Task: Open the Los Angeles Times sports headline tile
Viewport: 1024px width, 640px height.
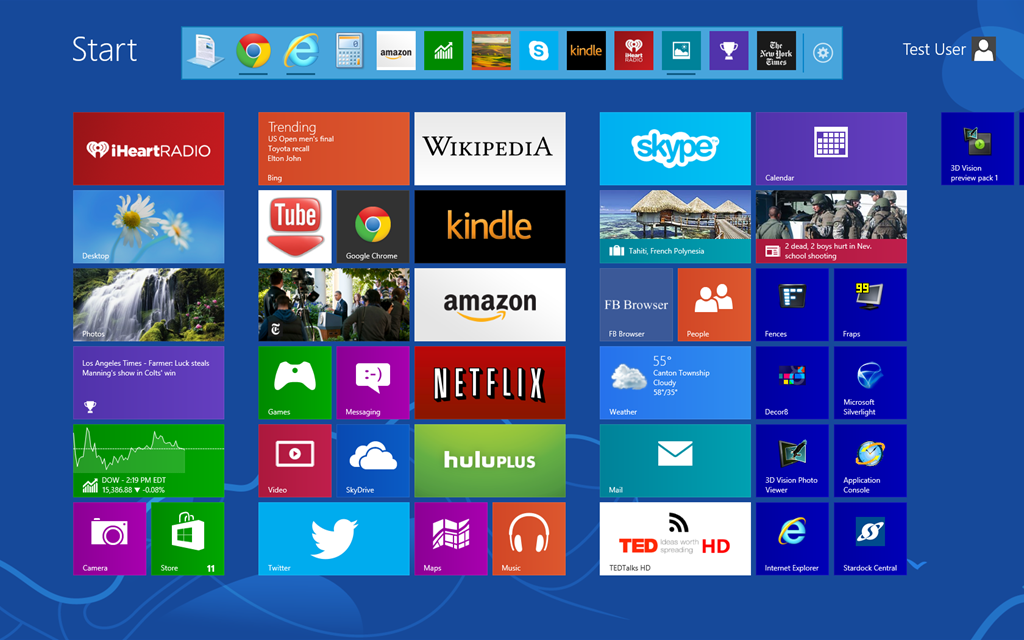Action: coord(149,383)
